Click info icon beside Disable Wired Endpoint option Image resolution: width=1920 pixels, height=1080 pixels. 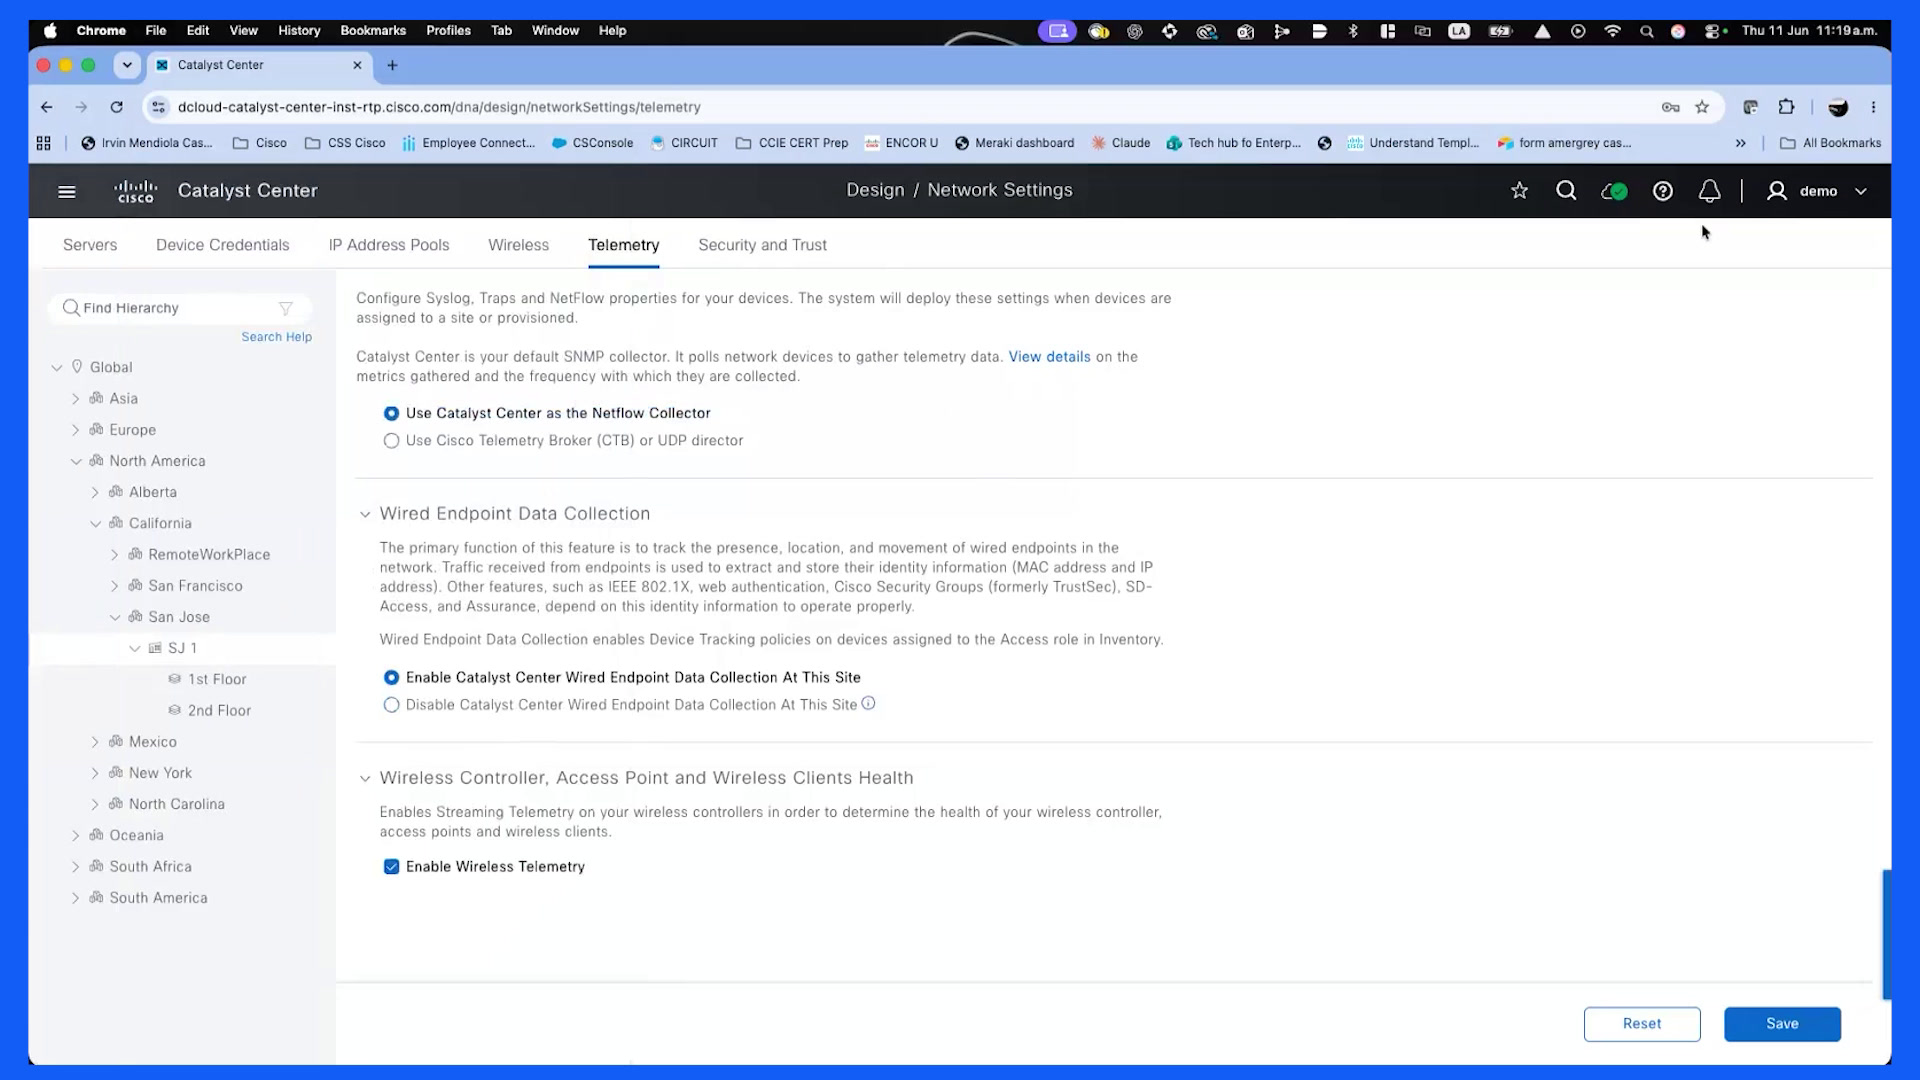pos(868,704)
